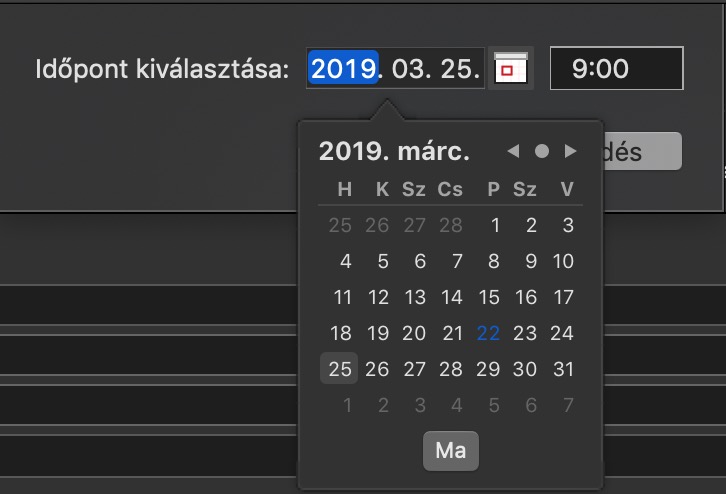The width and height of the screenshot is (726, 494).
Task: Select March 6 in the calendar
Action: click(420, 261)
